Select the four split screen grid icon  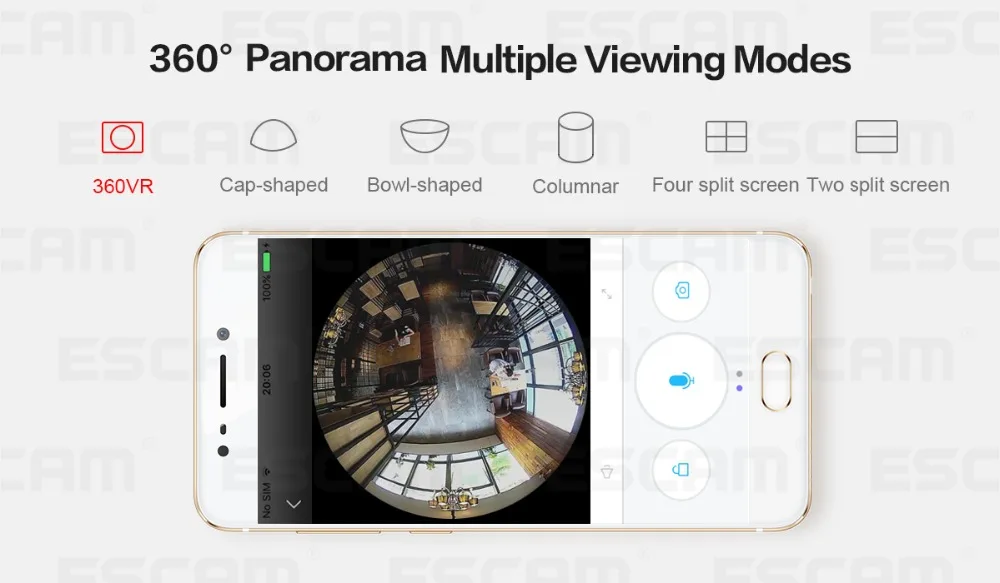tap(726, 137)
